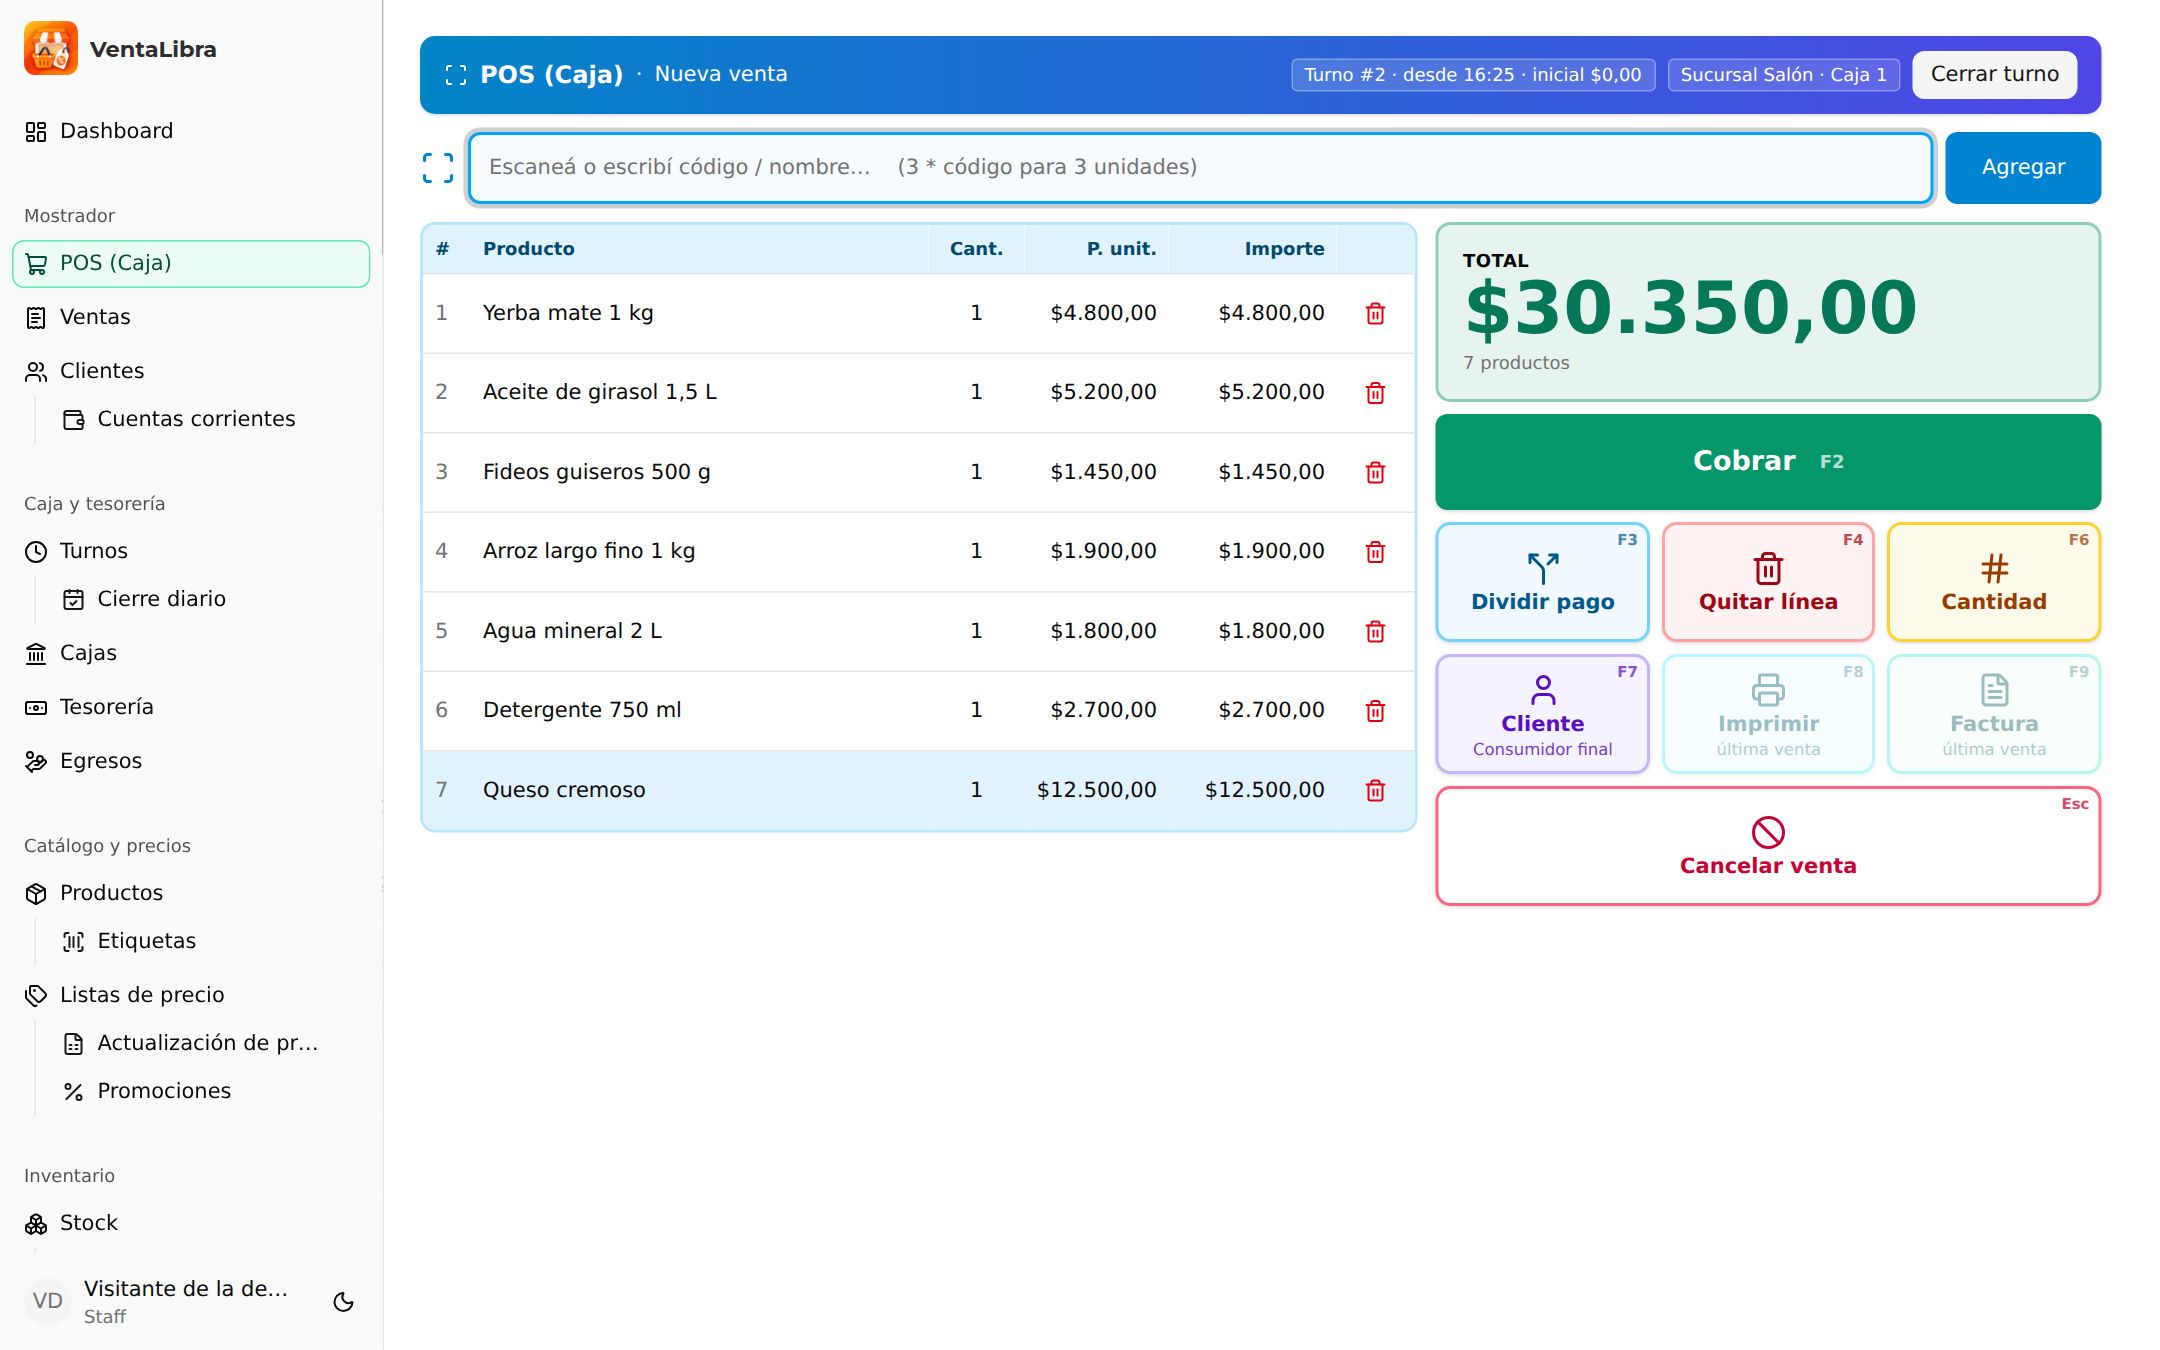The width and height of the screenshot is (2160, 1350).
Task: Remove the Queso cremoso line
Action: pyautogui.click(x=1375, y=790)
